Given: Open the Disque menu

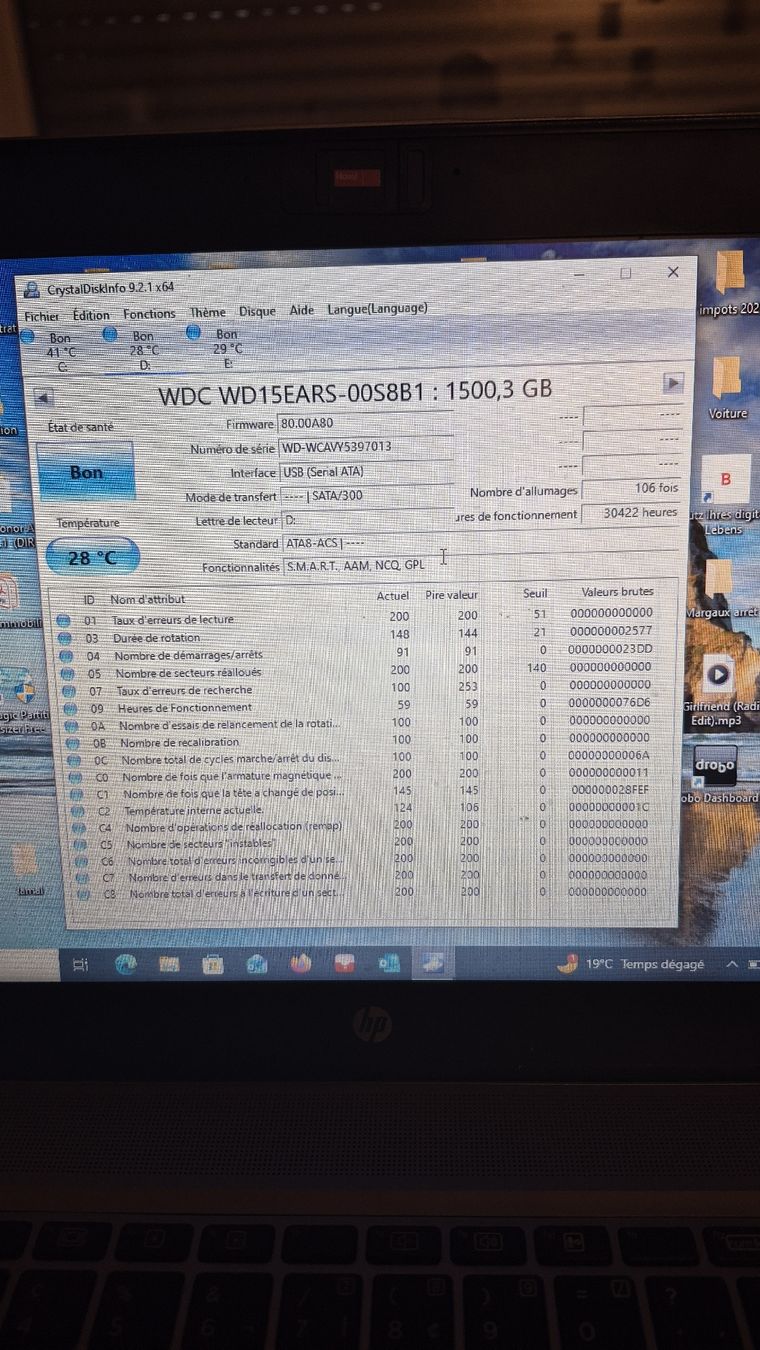Looking at the screenshot, I should [257, 311].
